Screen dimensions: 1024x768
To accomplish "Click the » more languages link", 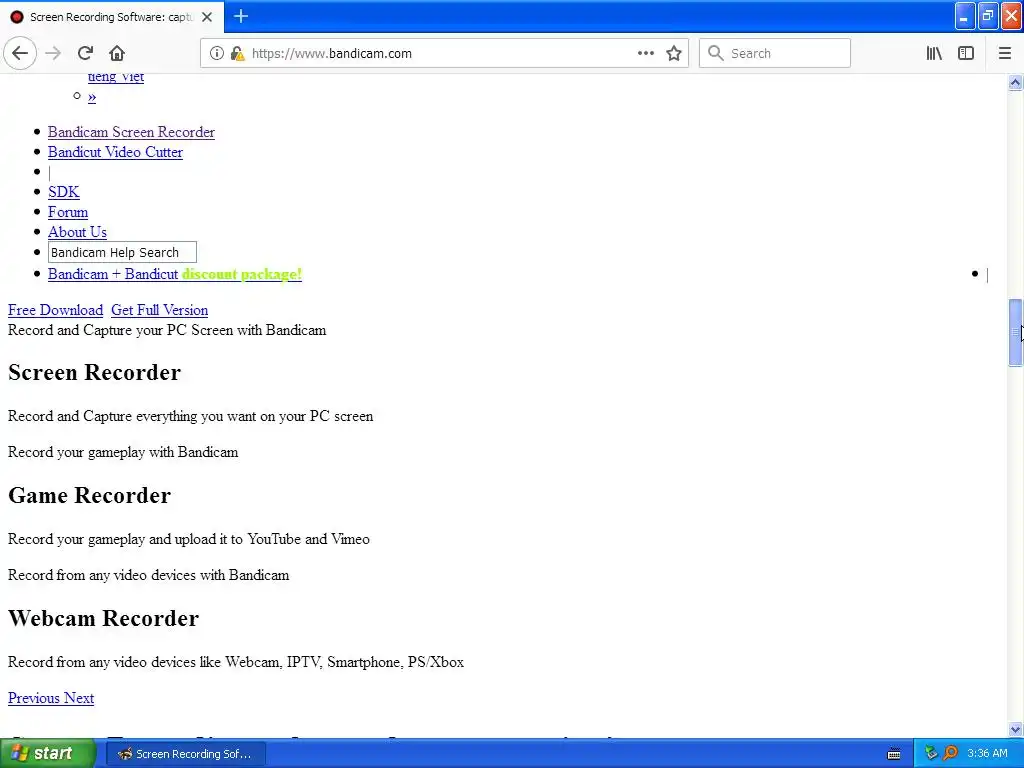I will point(92,97).
